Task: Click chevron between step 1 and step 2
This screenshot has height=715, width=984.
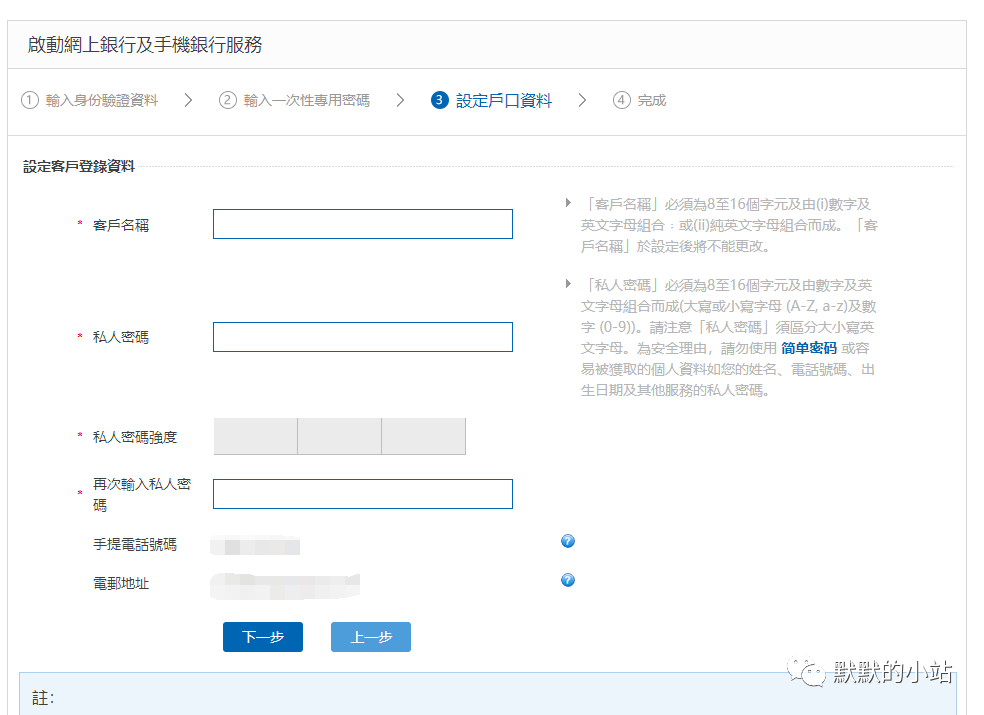Action: coord(187,100)
